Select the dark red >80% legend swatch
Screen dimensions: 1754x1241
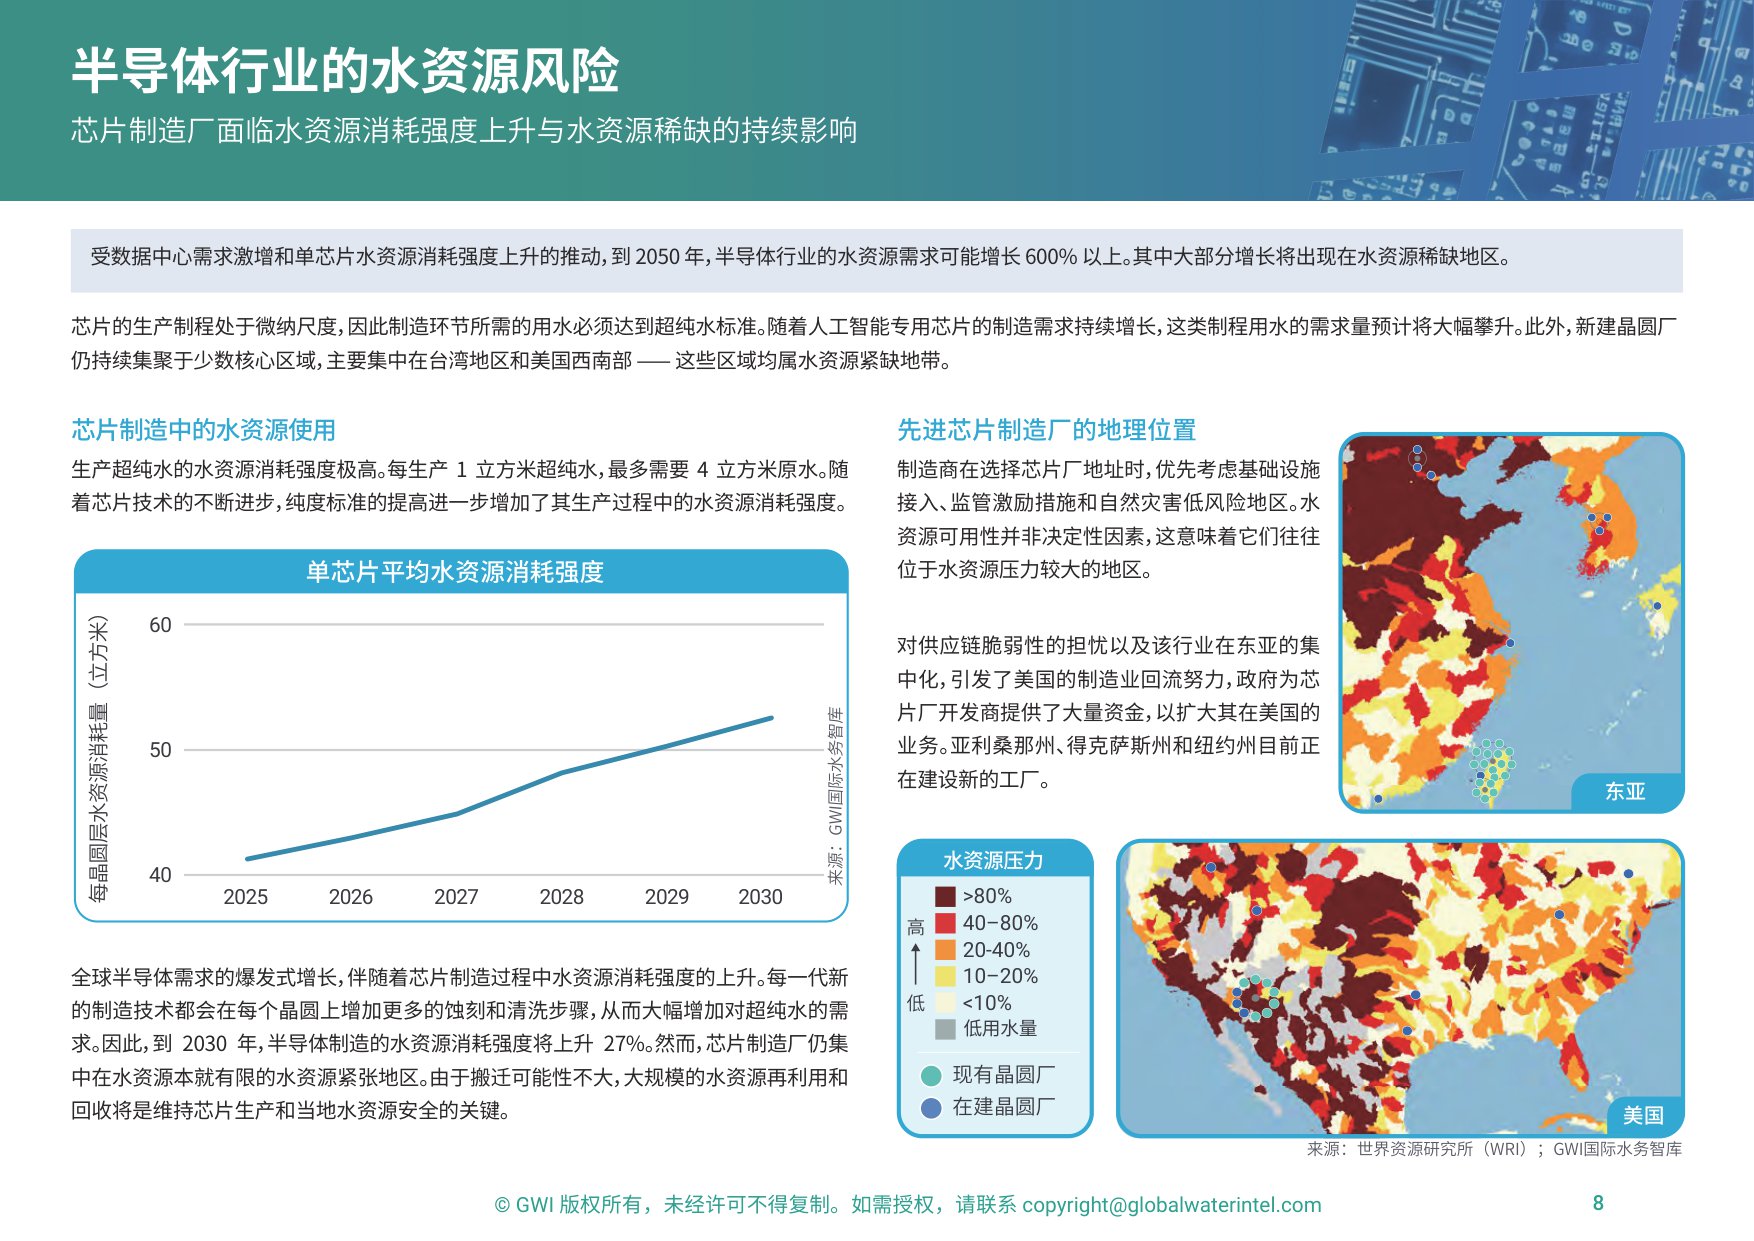coord(946,897)
